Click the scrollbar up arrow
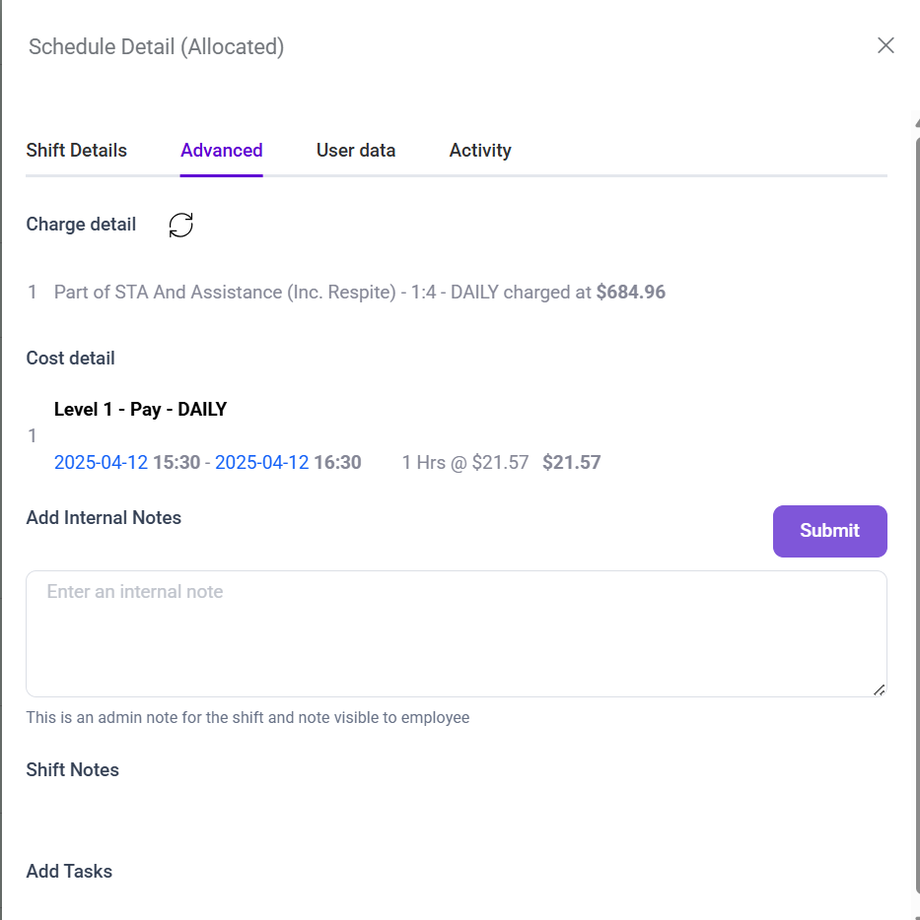This screenshot has width=920, height=920. click(x=916, y=123)
